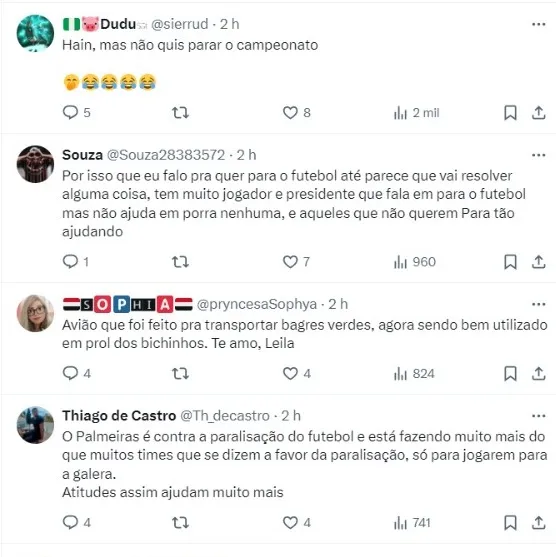Open more options on Dudu's tweet
The height and width of the screenshot is (557, 556).
pos(539,24)
